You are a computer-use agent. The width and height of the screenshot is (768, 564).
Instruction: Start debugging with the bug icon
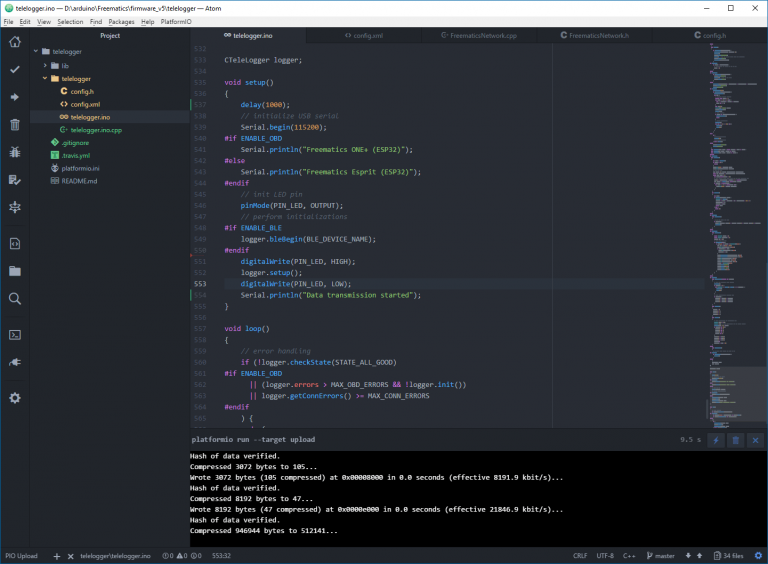point(14,152)
